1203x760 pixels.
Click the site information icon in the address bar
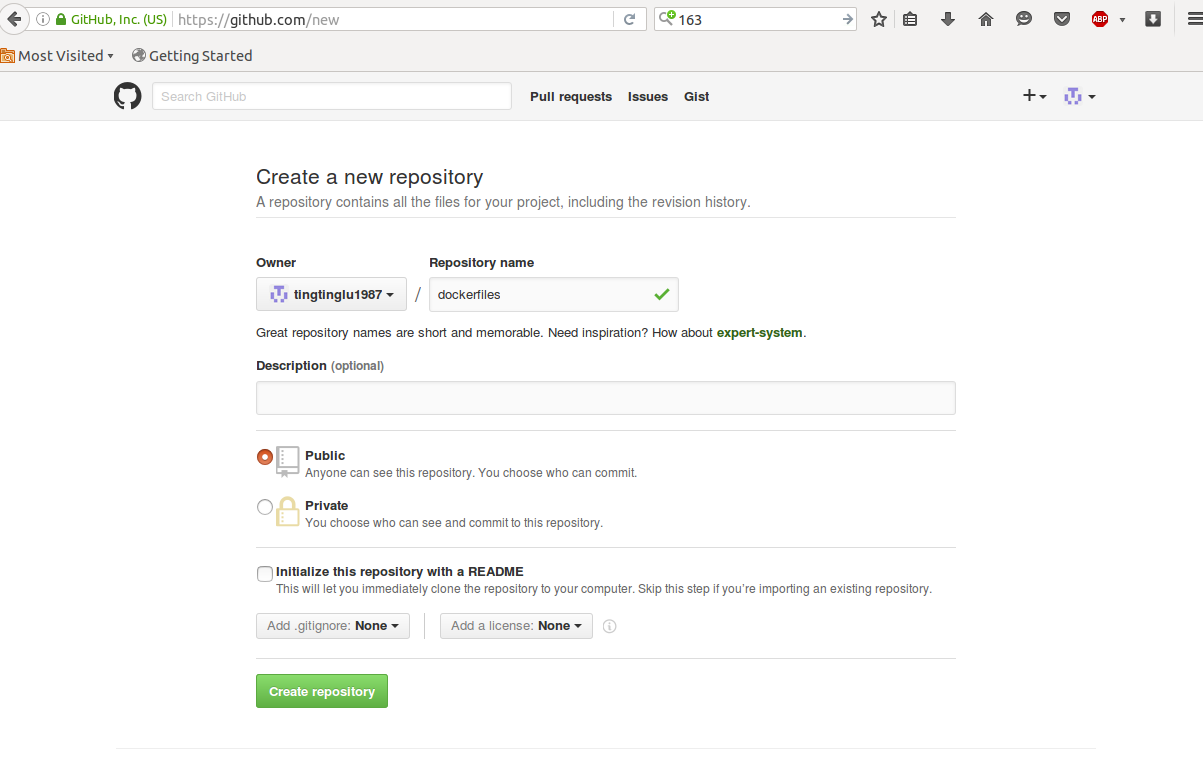43,19
